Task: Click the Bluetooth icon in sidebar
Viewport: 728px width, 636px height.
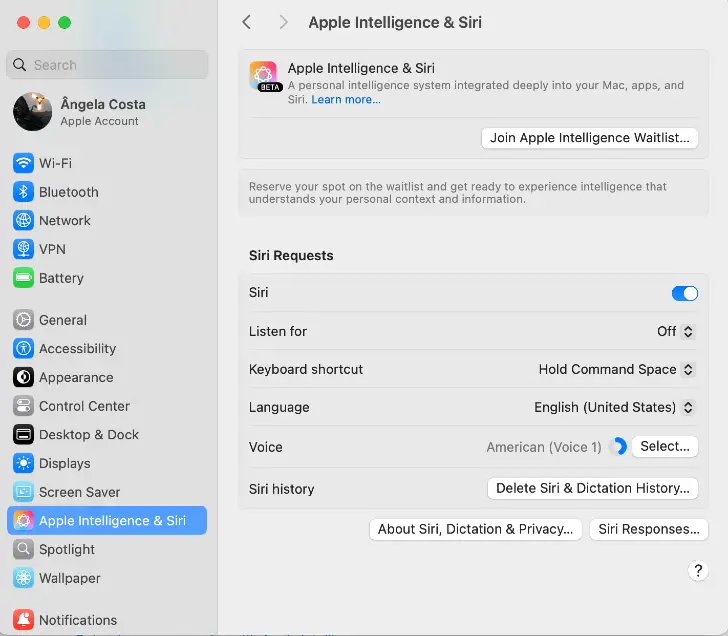Action: [23, 192]
